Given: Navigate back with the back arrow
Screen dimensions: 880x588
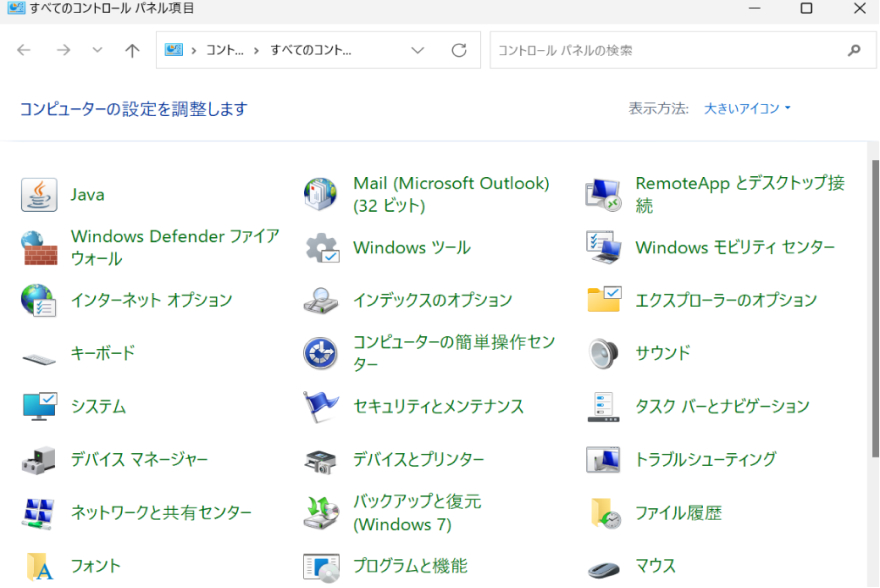Looking at the screenshot, I should click(x=24, y=50).
